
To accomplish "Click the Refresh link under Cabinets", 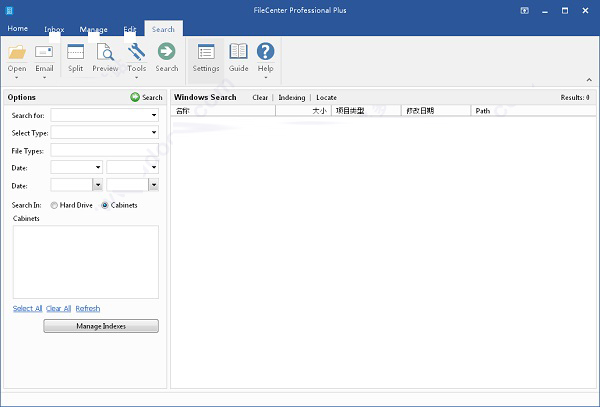I will 88,309.
